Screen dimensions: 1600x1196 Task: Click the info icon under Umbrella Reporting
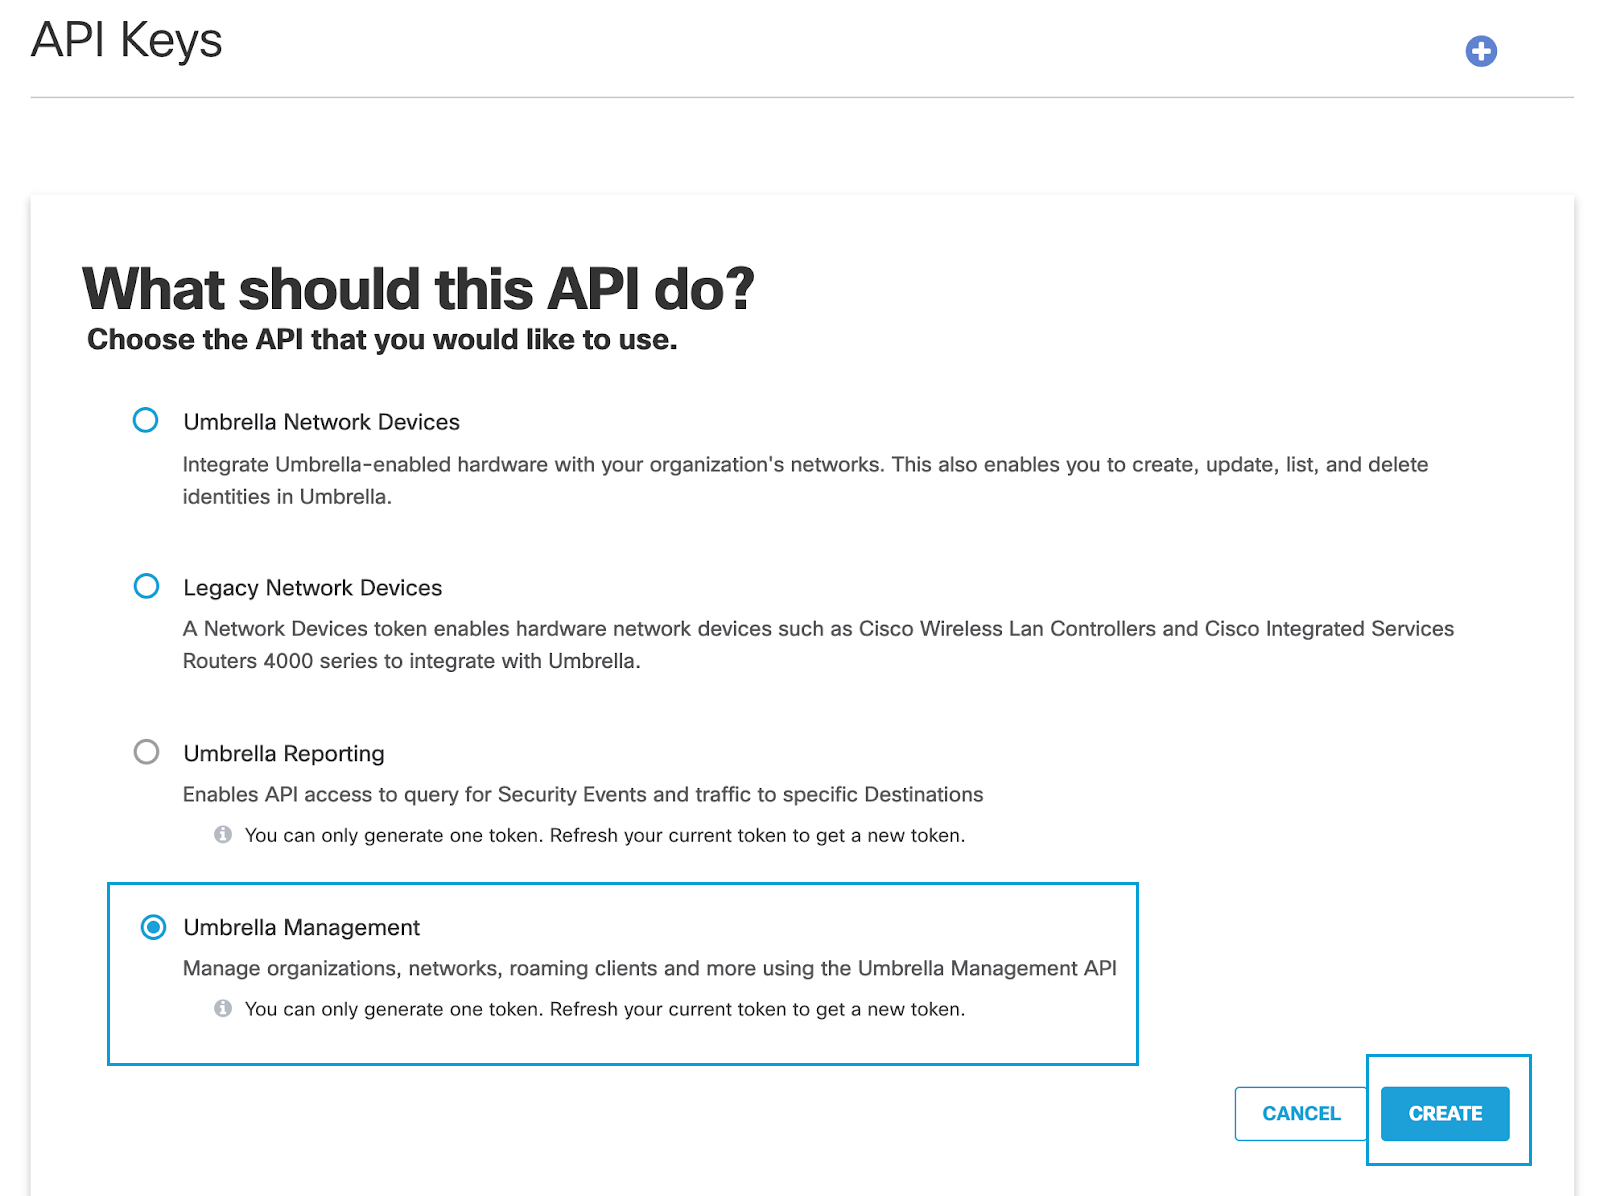click(x=223, y=834)
